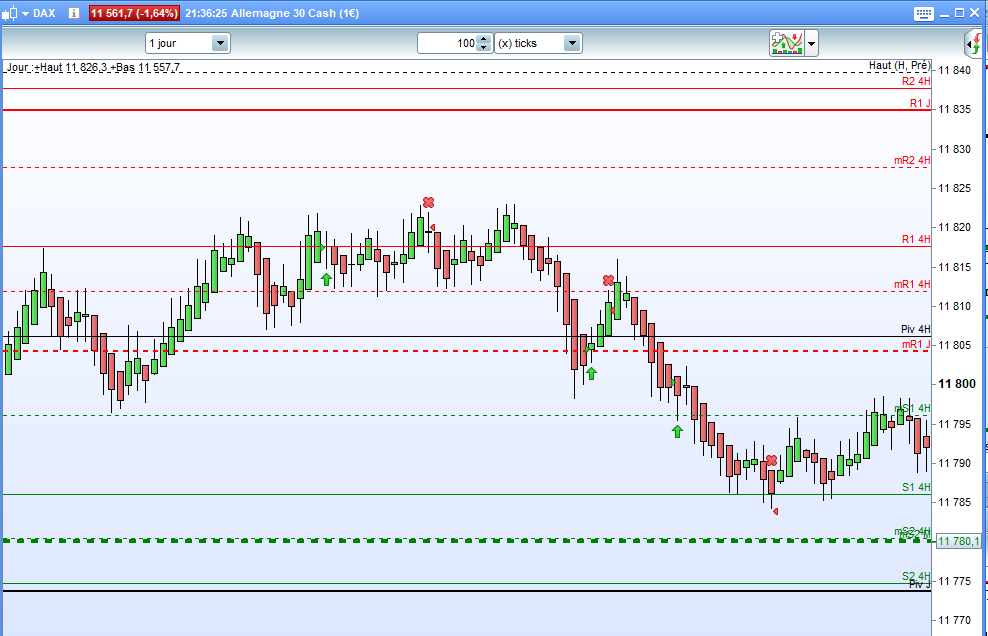The width and height of the screenshot is (988, 636).
Task: Click the 11 770 price axis label
Action: [955, 620]
